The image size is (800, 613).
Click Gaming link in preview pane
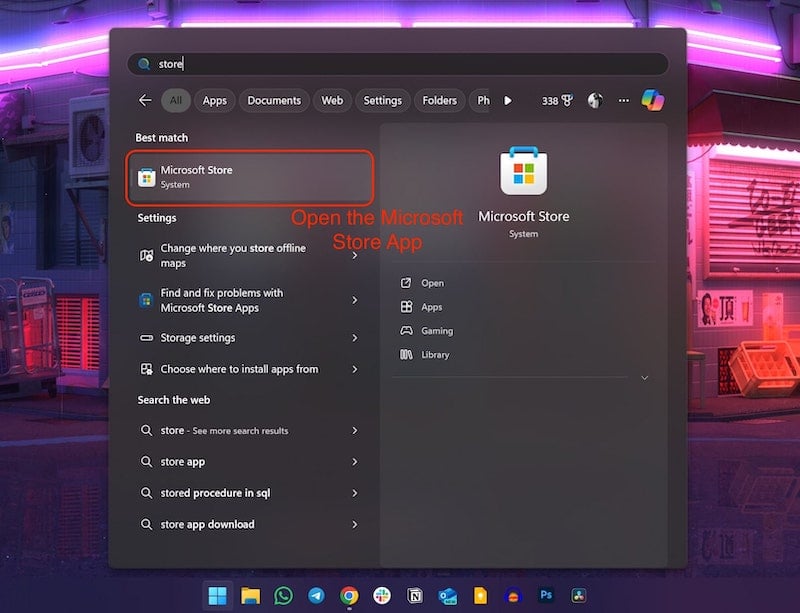[x=437, y=331]
